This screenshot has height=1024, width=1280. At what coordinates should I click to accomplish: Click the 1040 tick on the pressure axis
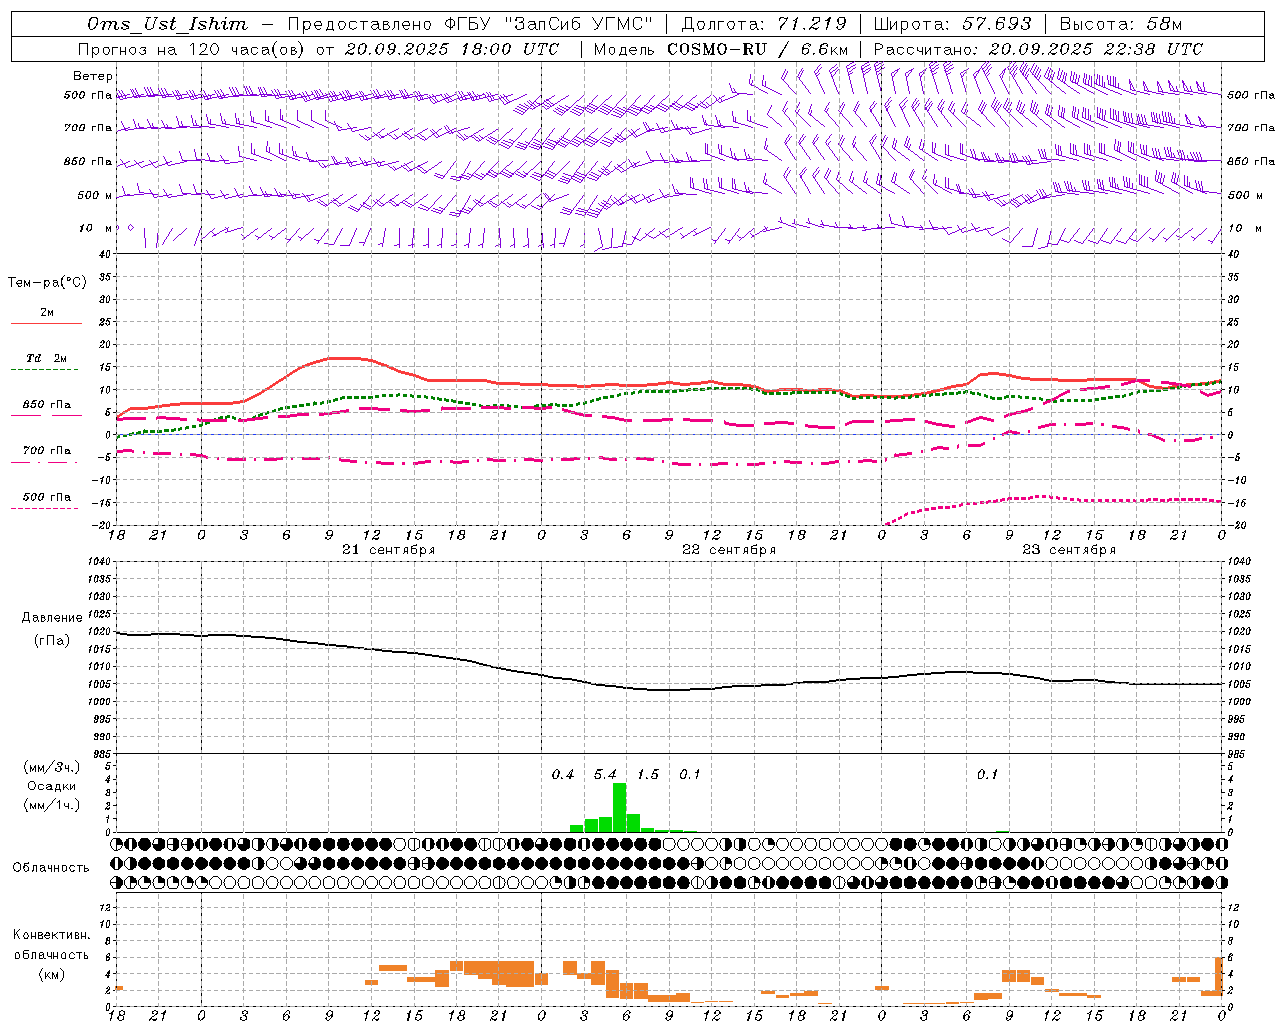tap(98, 562)
